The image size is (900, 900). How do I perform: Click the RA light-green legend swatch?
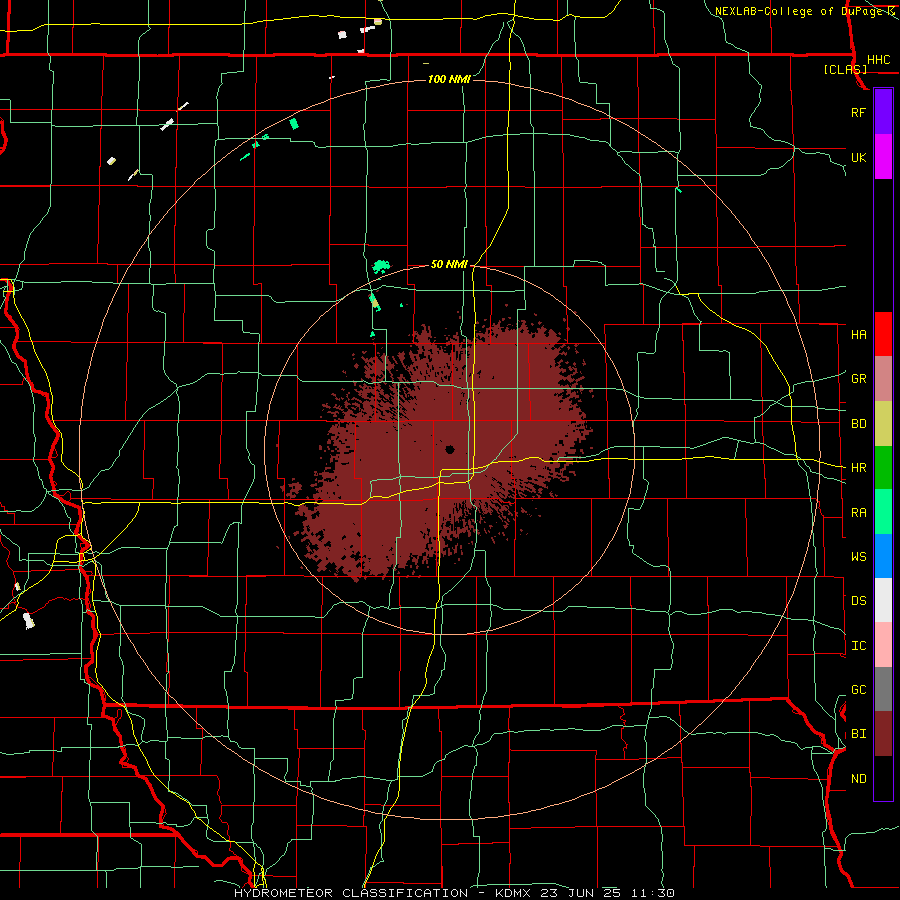pyautogui.click(x=883, y=511)
